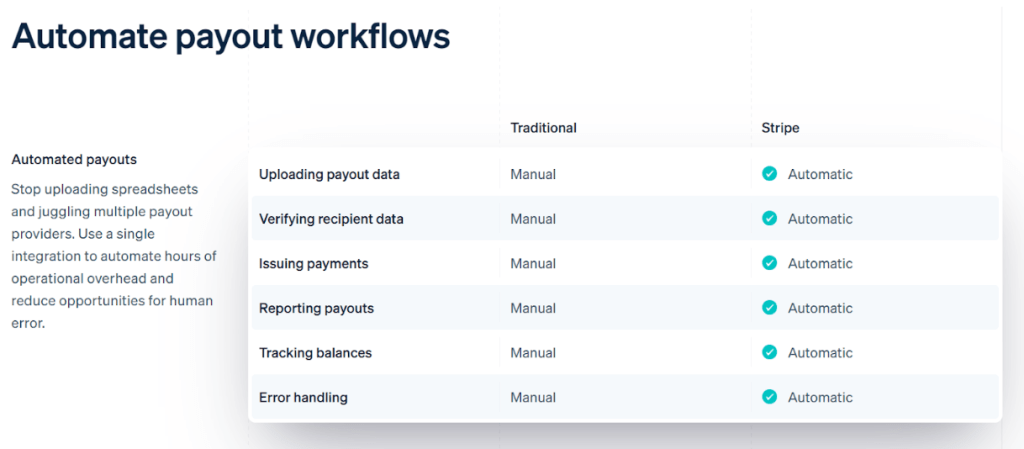Click 'Manual' in the Tracking balances row

533,352
